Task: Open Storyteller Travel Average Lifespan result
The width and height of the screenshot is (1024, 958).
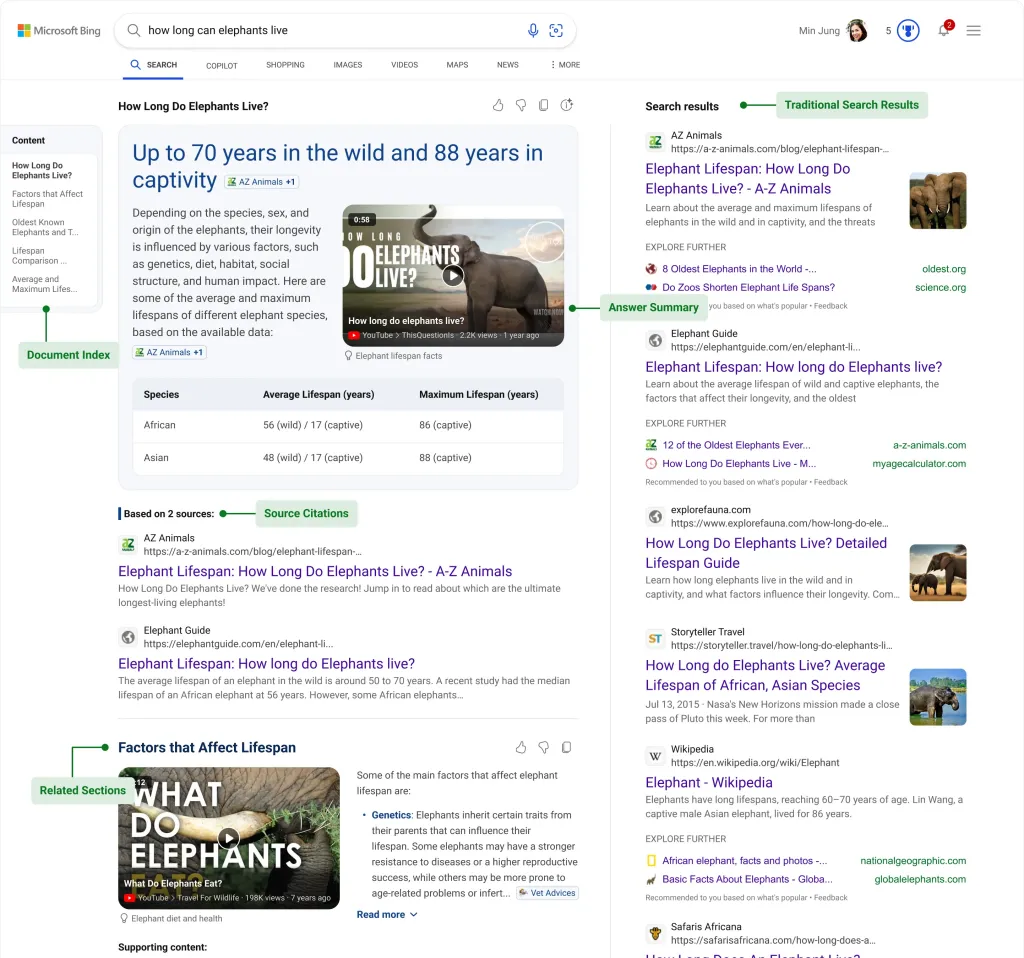Action: [765, 675]
